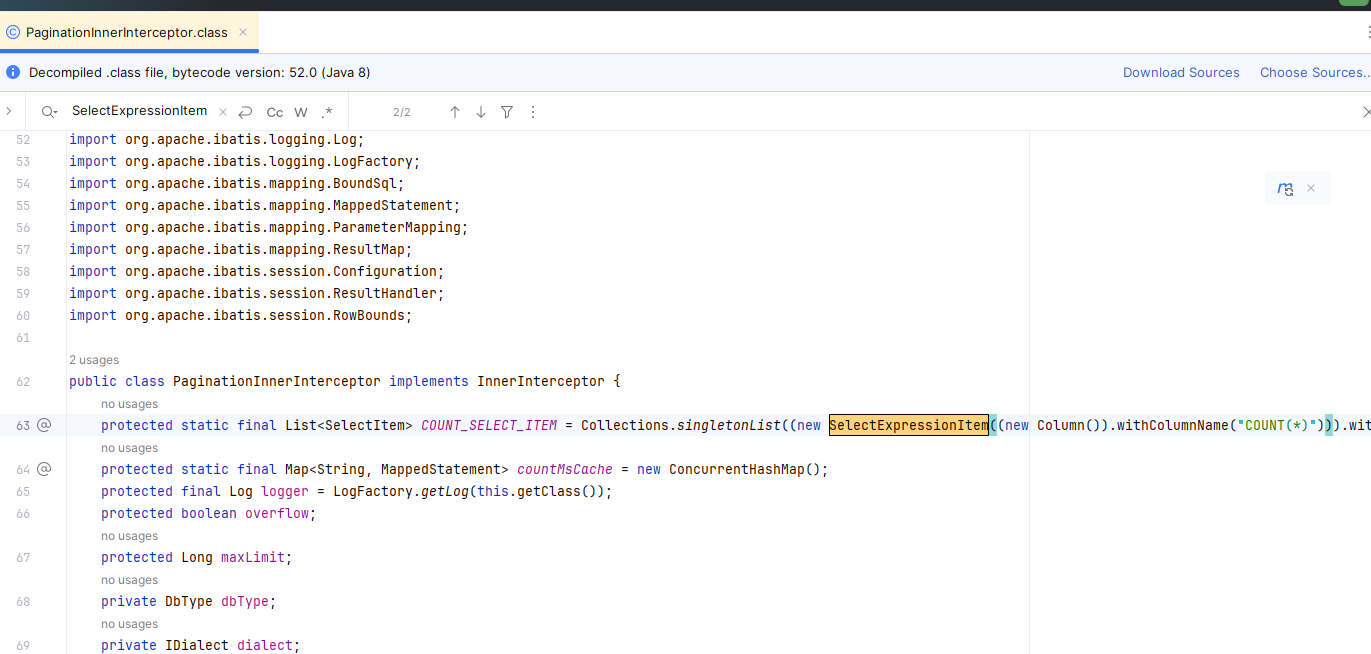The image size is (1371, 654).
Task: Load Maven changes floating icon
Action: pyautogui.click(x=1286, y=188)
